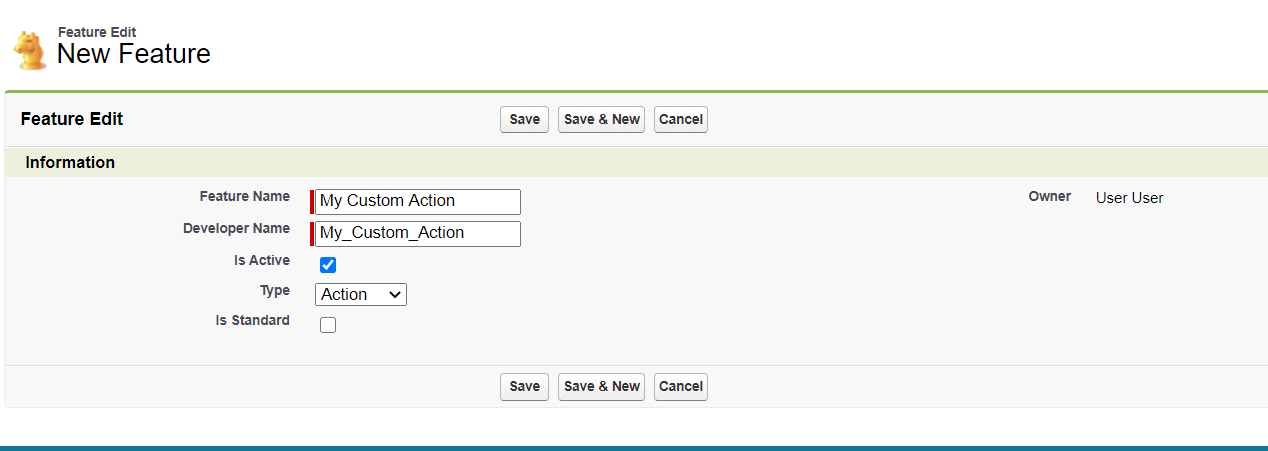Uncheck the Is Active checkbox
The width and height of the screenshot is (1268, 451).
[x=328, y=265]
